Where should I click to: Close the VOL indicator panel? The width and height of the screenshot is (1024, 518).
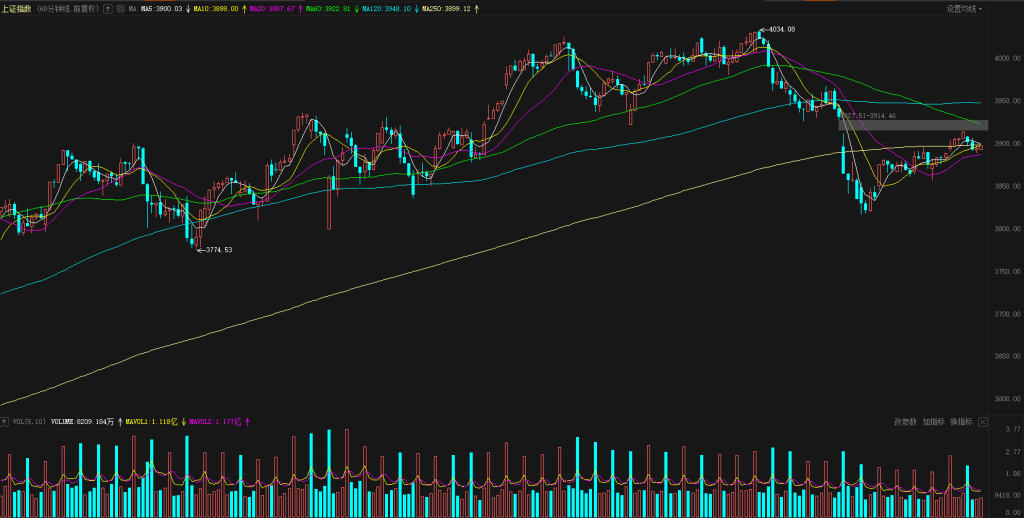click(x=982, y=422)
